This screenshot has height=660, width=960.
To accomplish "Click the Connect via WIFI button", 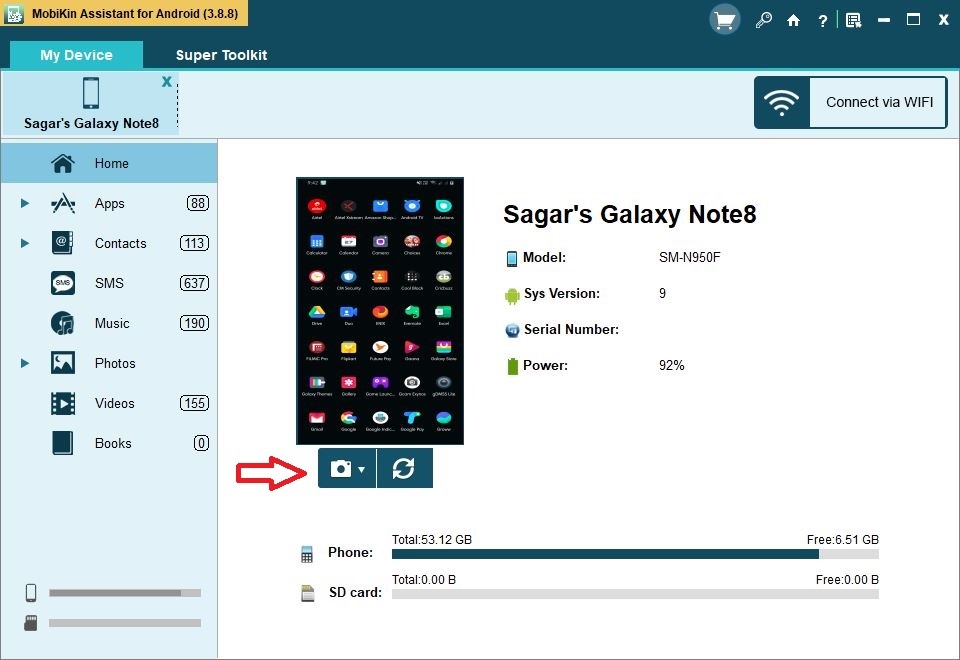I will tap(850, 102).
